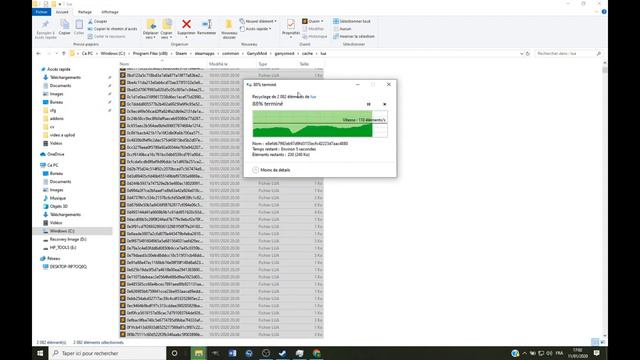The image size is (640, 360).
Task: Click Coller le raccourci
Action: [107, 36]
